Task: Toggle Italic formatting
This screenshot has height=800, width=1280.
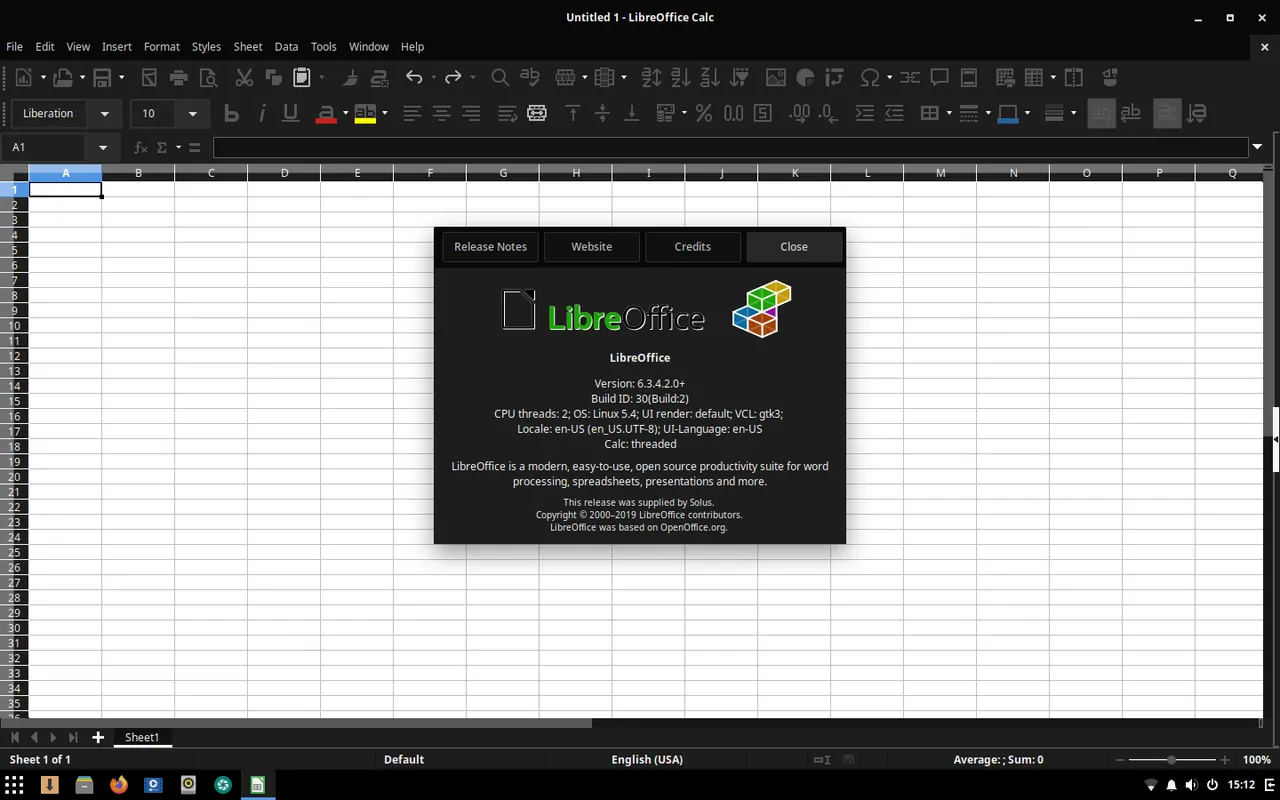Action: click(x=262, y=113)
